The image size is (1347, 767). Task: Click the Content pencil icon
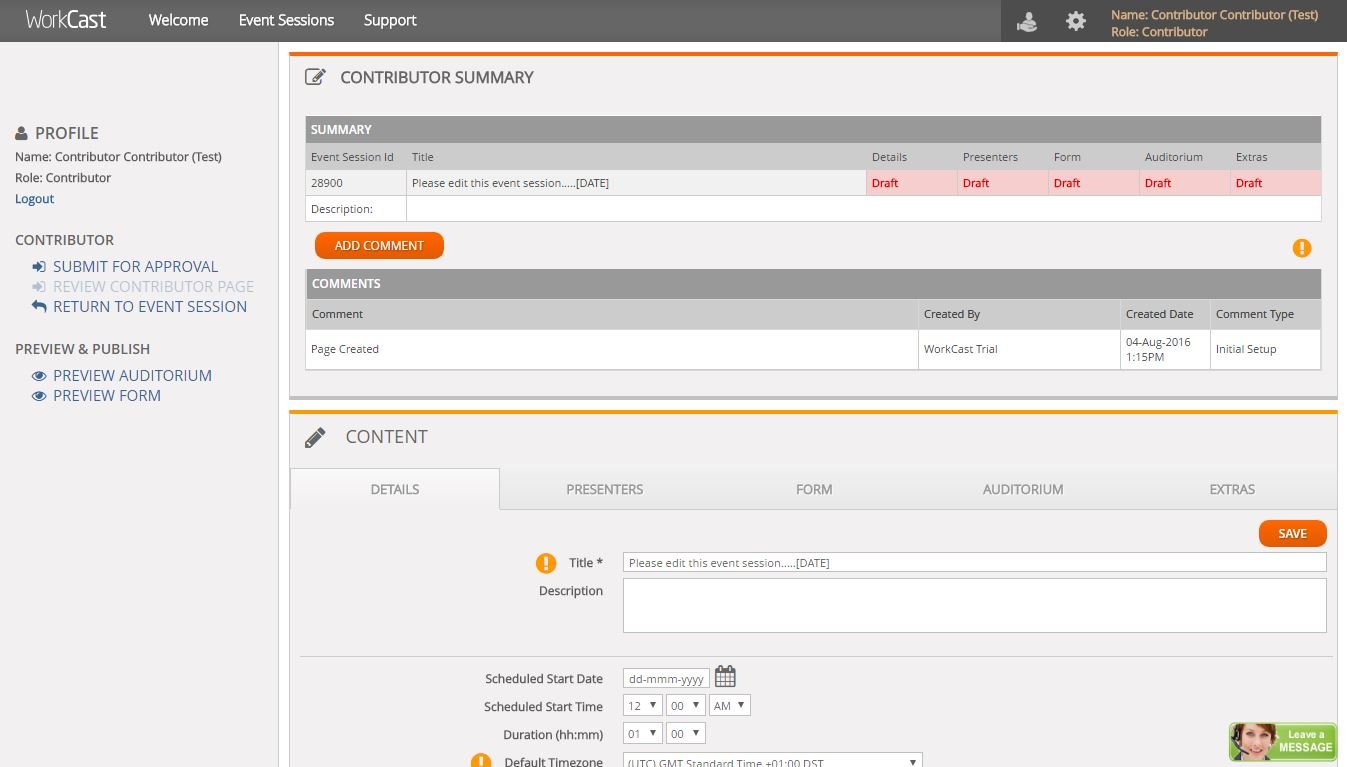click(x=315, y=437)
